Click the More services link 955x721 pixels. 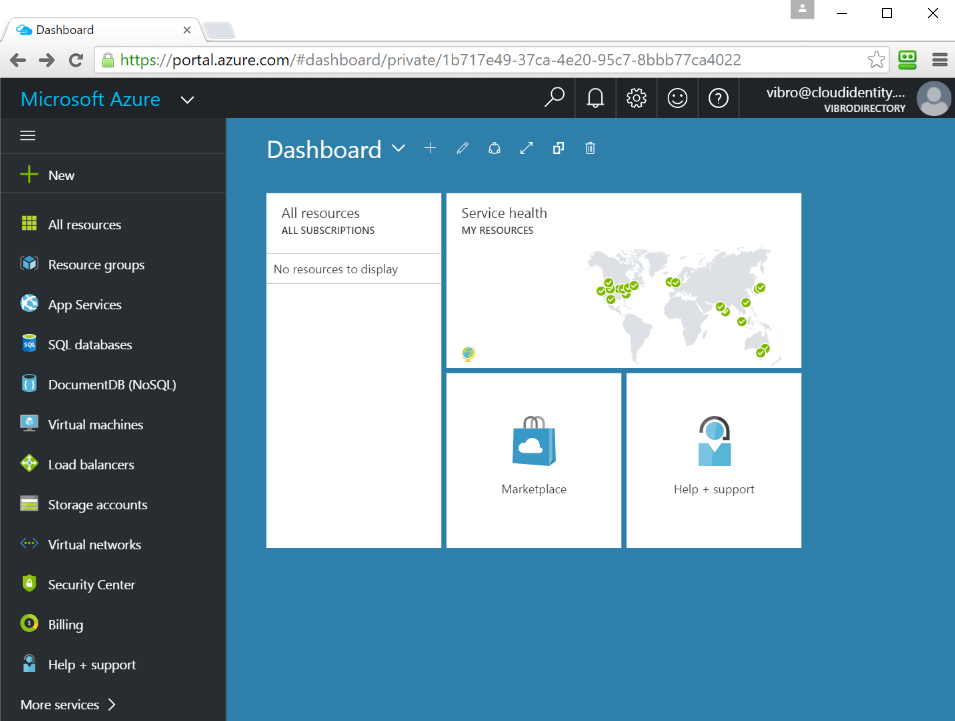click(60, 705)
